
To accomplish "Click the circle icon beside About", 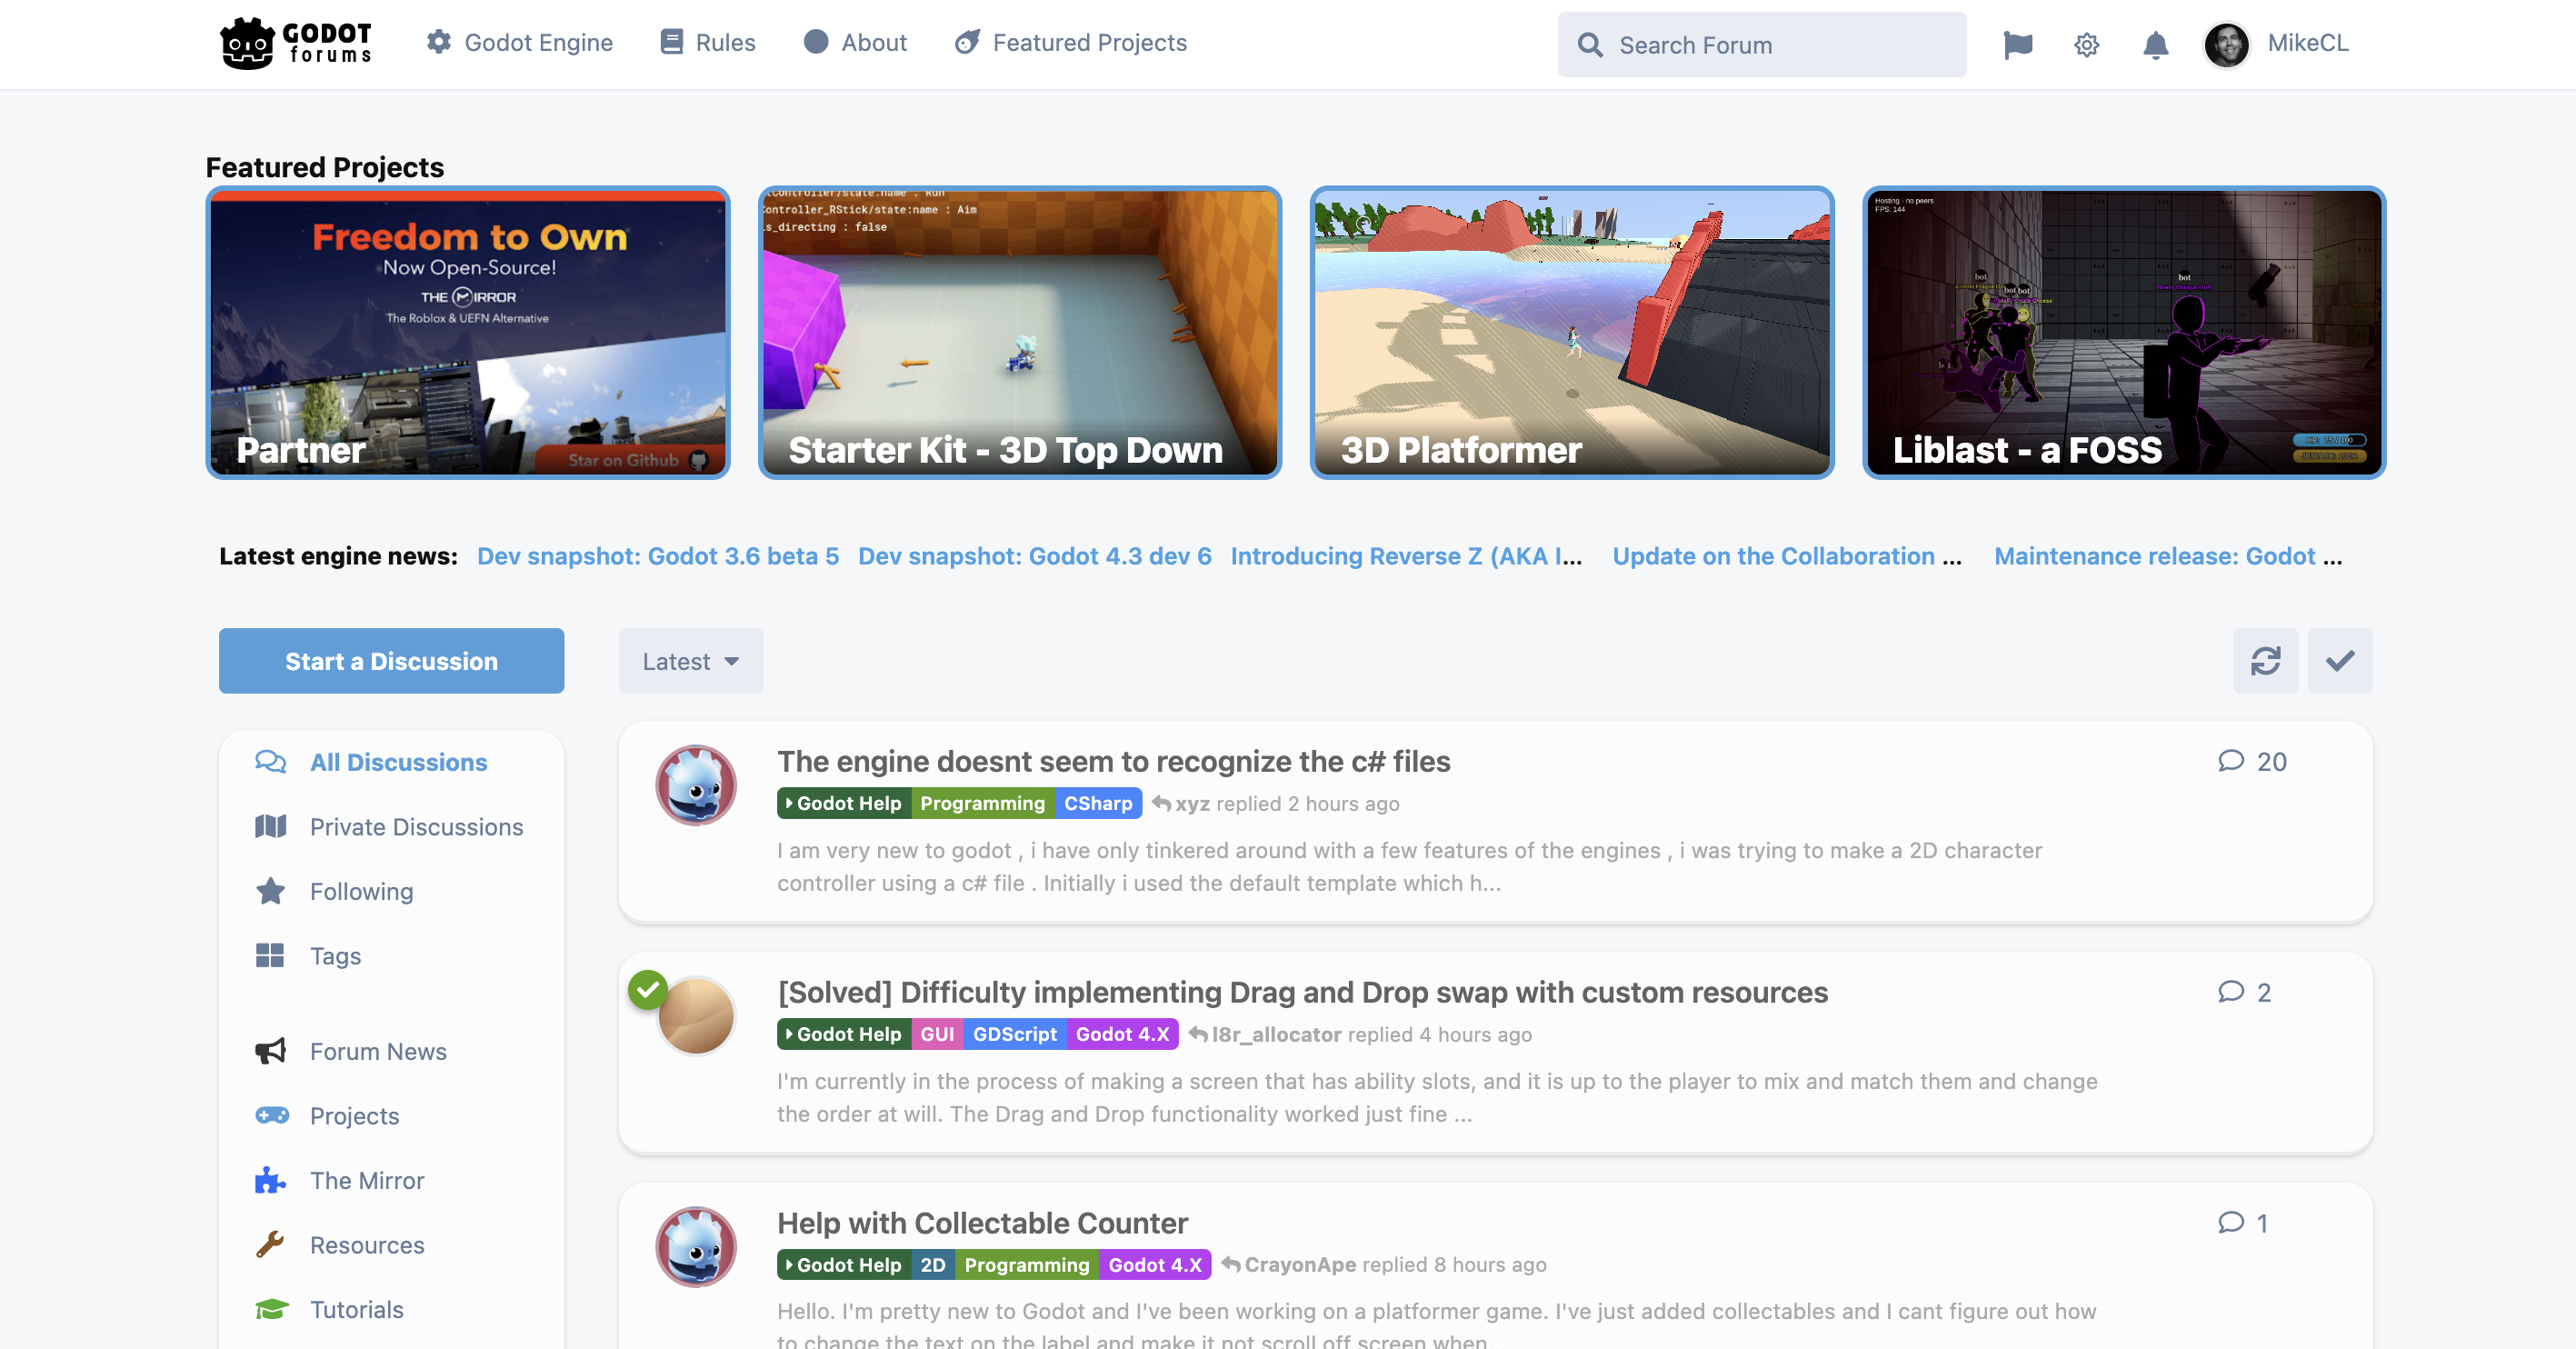I will point(816,42).
